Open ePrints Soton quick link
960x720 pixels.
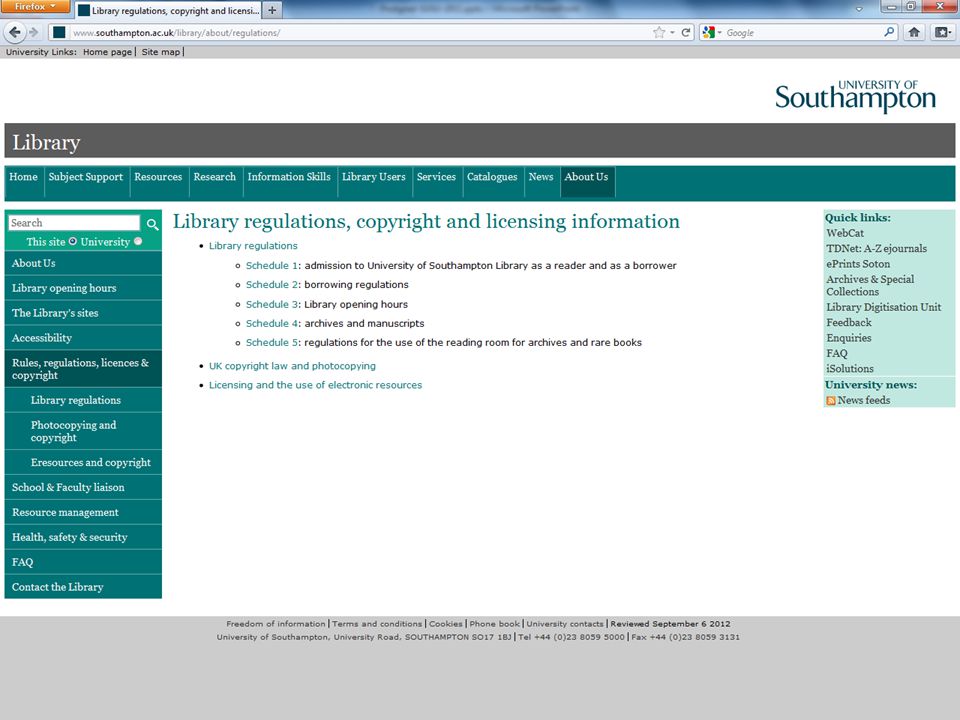(858, 264)
